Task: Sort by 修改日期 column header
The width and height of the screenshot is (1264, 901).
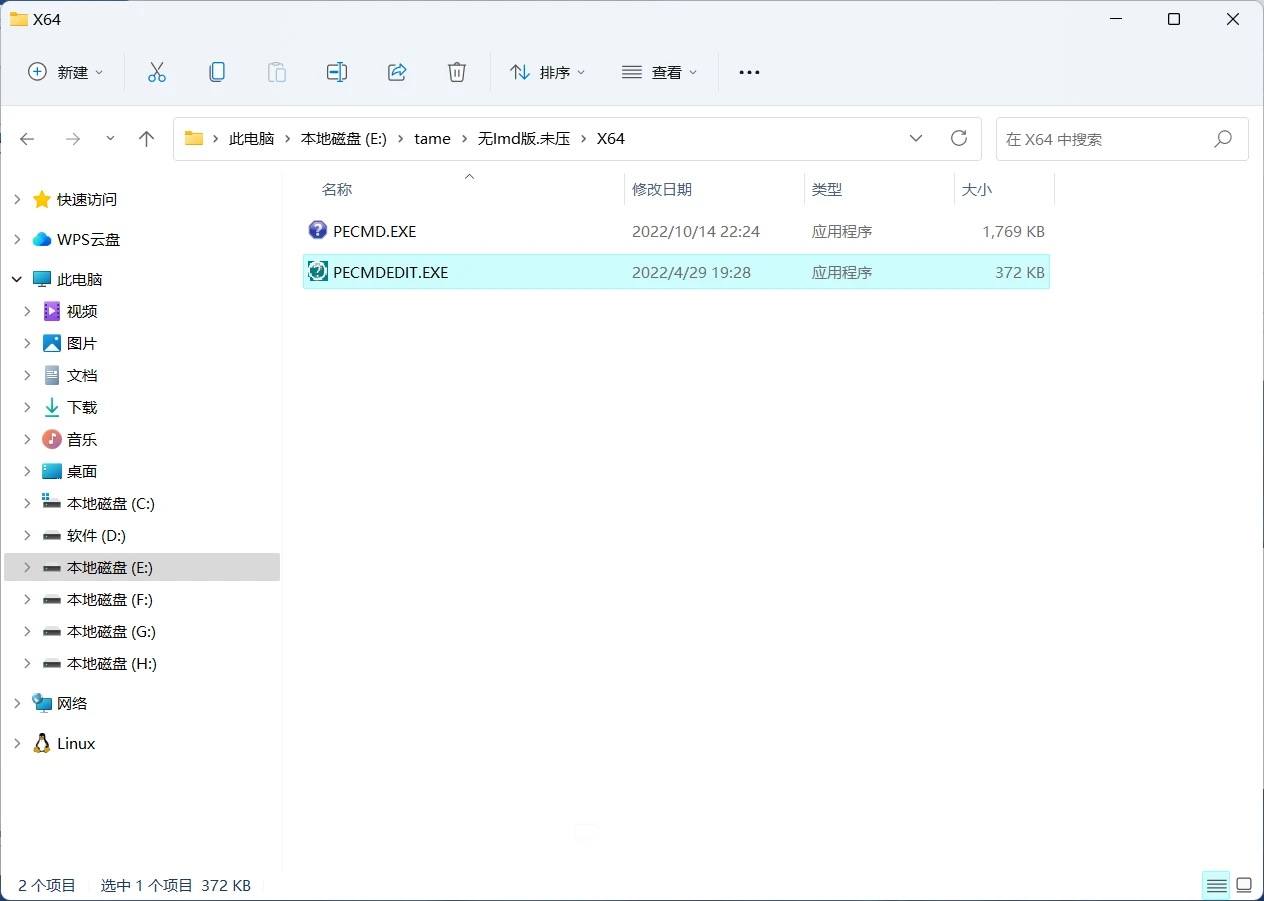Action: pos(662,189)
